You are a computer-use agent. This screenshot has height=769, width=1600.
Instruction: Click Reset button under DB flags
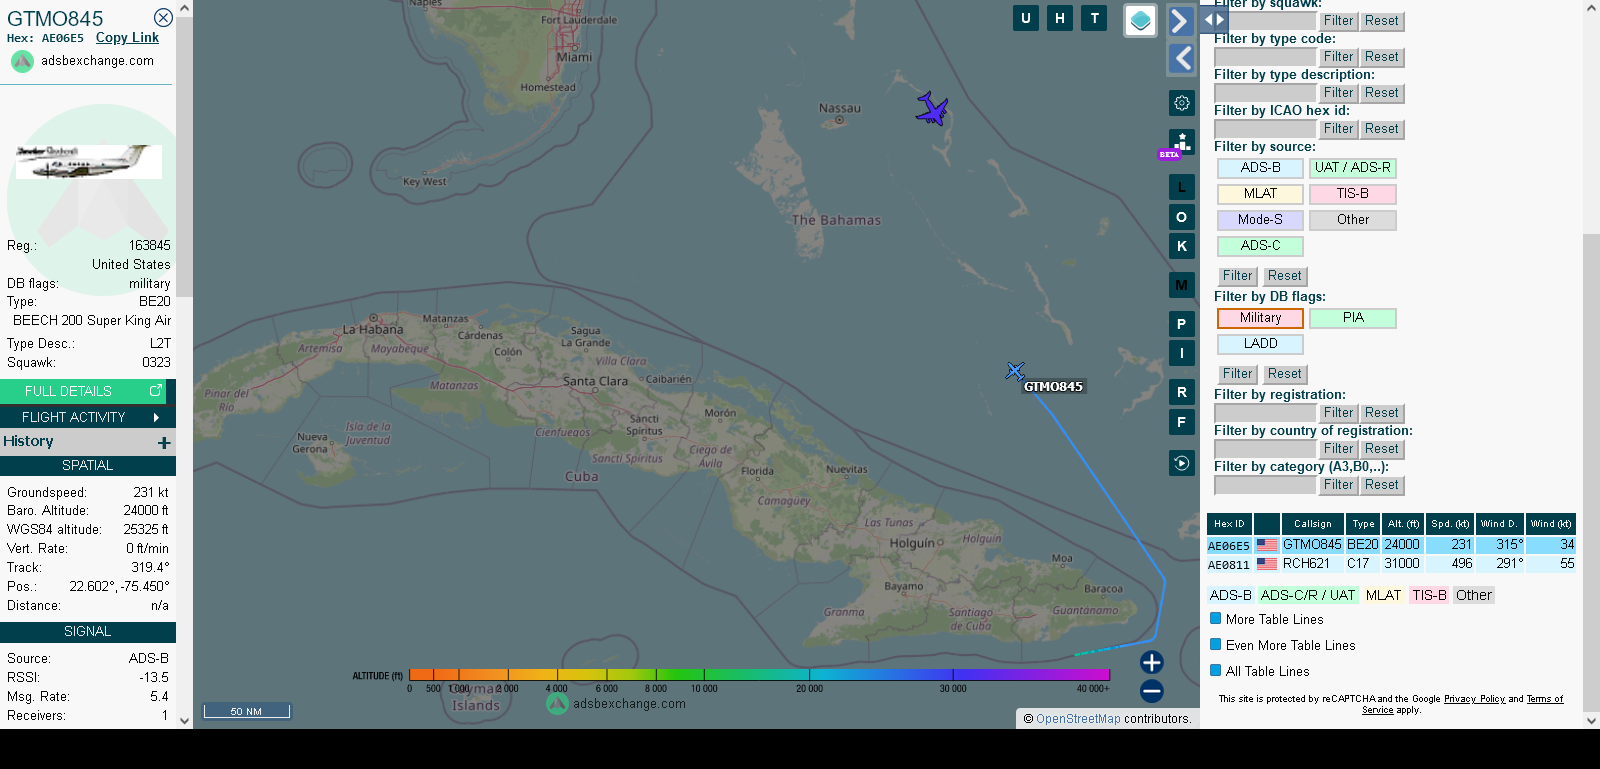1285,374
